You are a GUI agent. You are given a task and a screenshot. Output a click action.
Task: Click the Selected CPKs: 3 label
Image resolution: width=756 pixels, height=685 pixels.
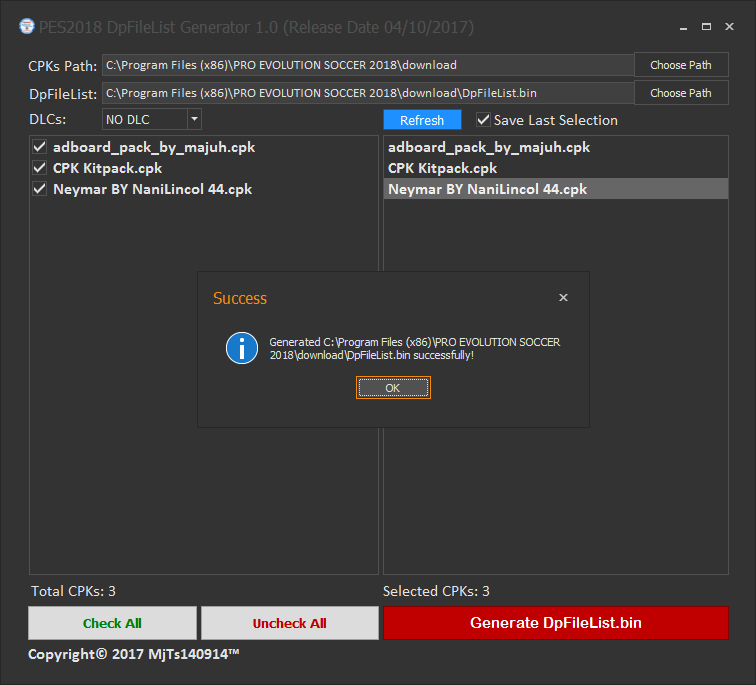click(x=436, y=591)
